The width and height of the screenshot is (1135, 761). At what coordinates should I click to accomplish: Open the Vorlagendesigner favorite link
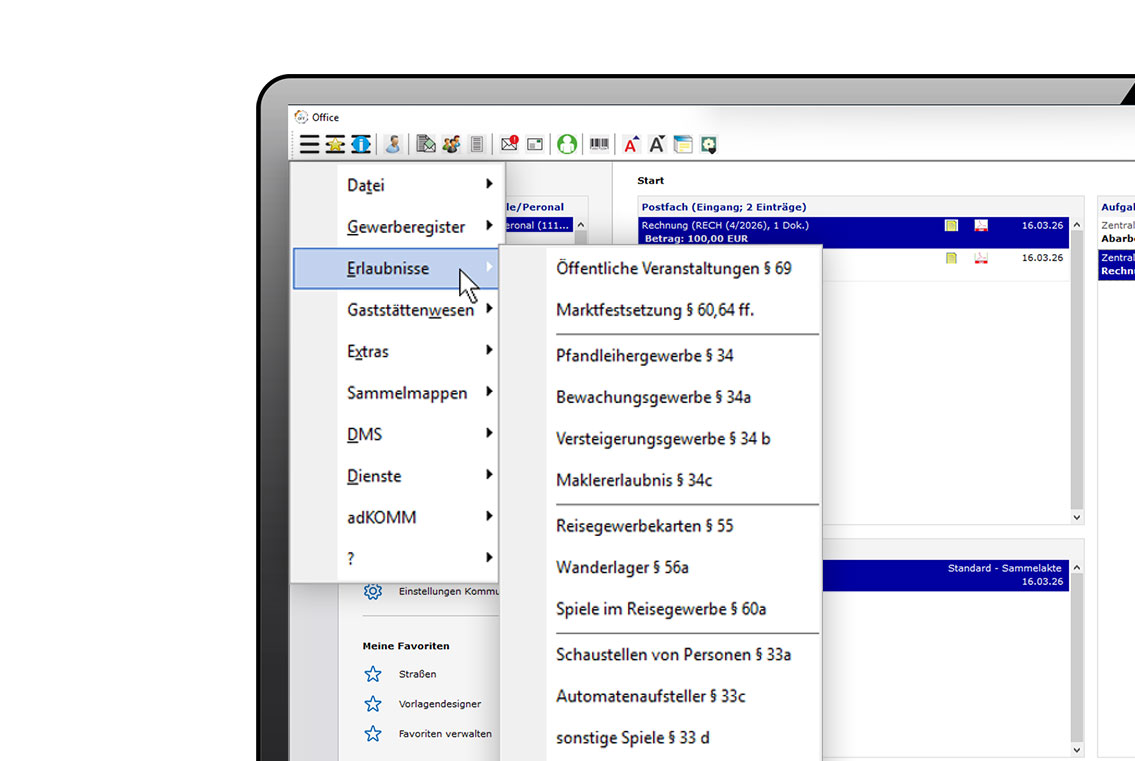point(439,704)
